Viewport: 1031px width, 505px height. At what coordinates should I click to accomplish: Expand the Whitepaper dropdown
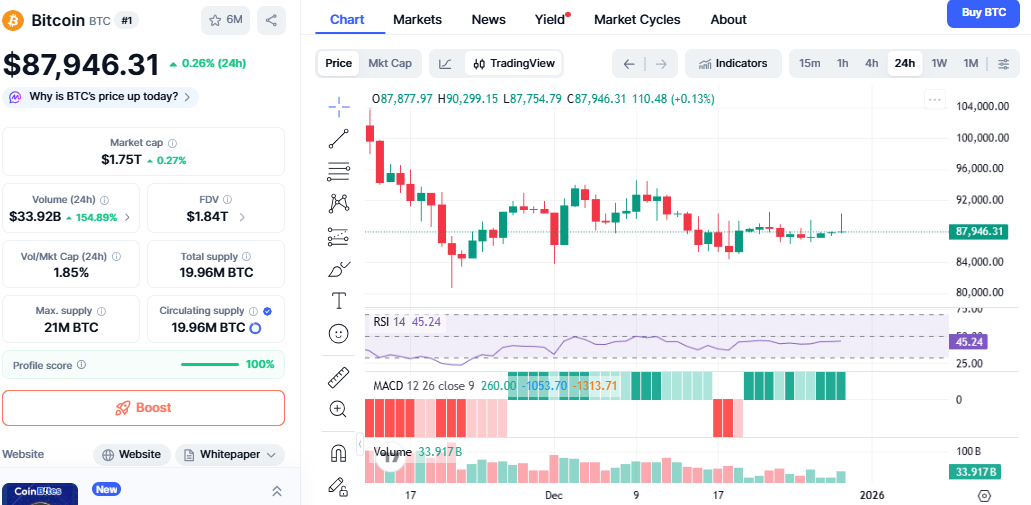(231, 454)
